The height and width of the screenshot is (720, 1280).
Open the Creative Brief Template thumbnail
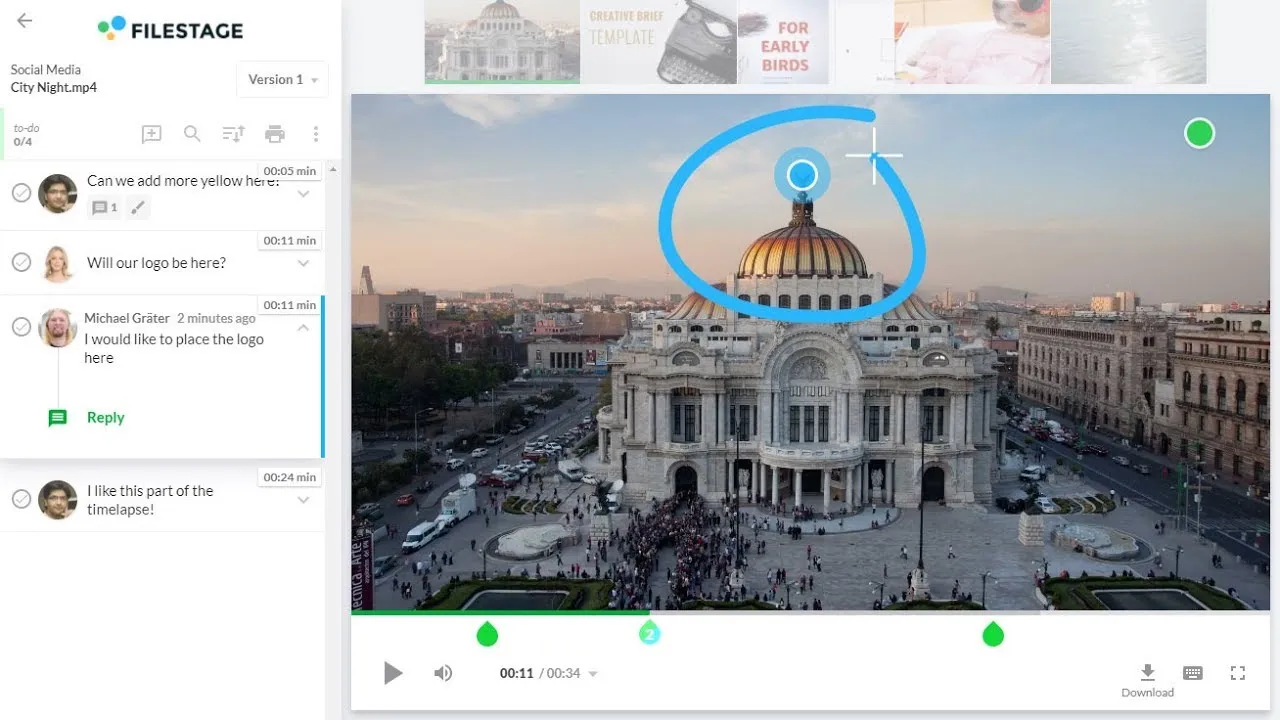[x=658, y=42]
